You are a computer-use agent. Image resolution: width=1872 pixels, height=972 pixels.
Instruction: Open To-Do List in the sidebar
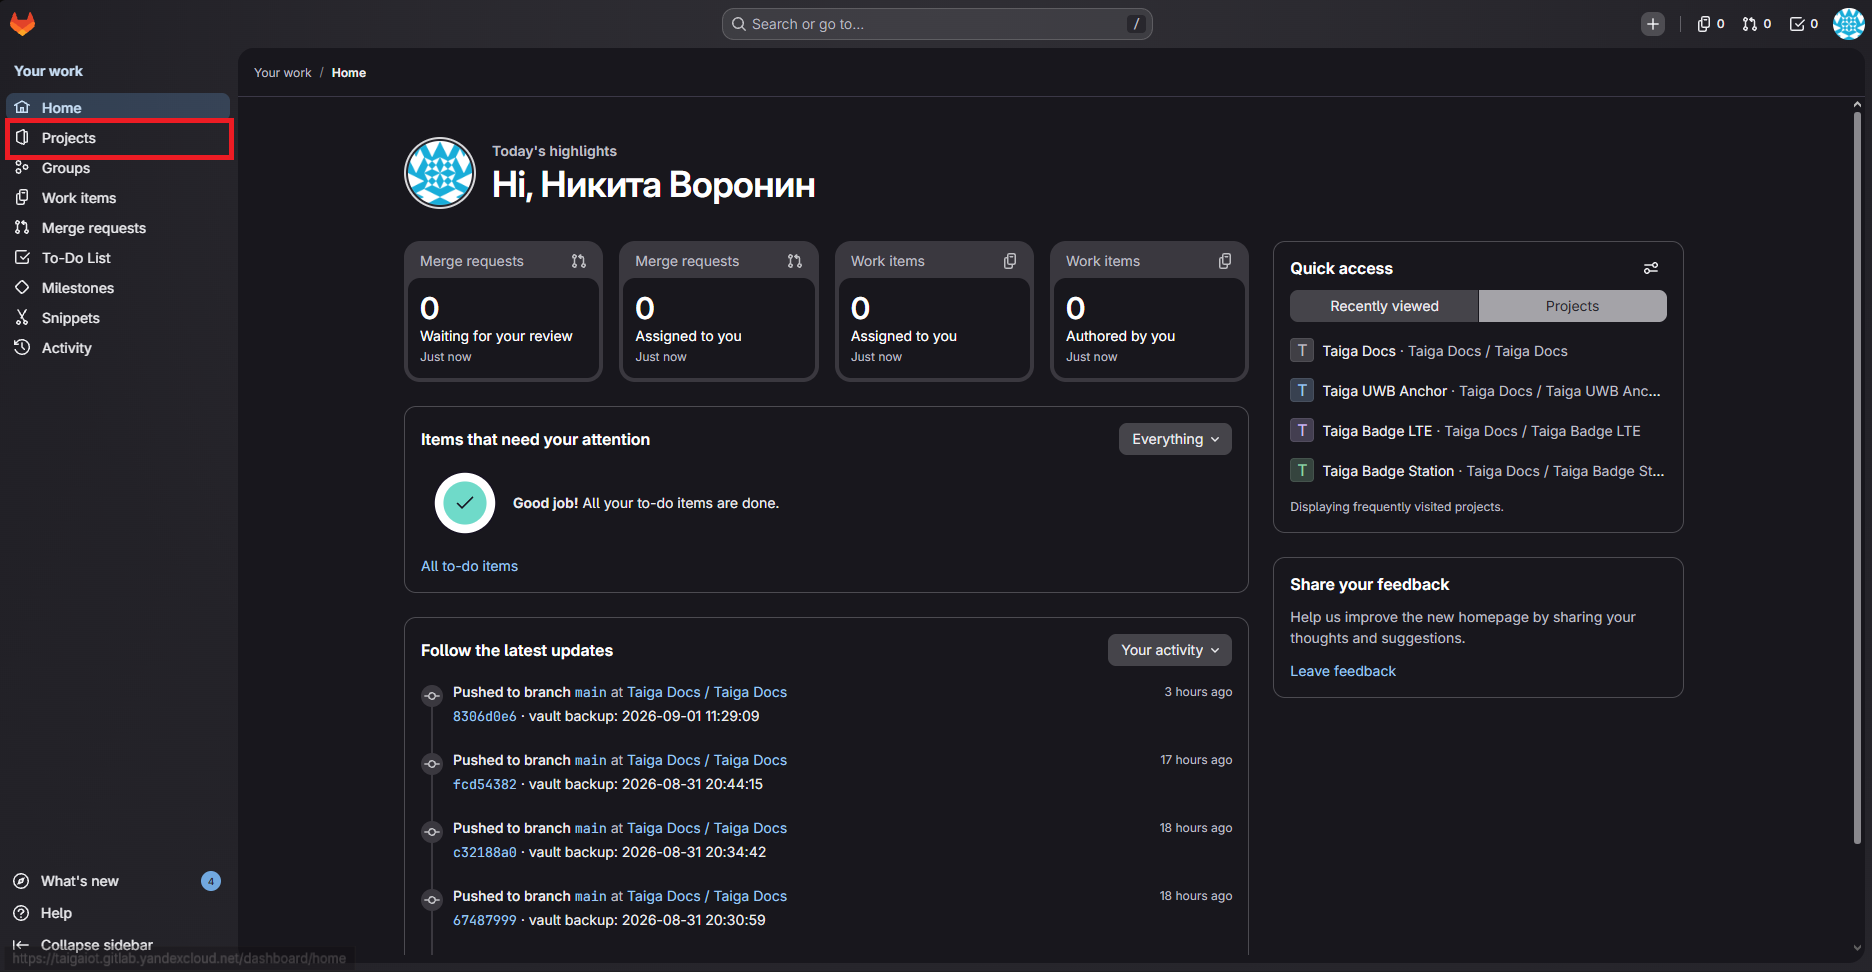tap(118, 258)
